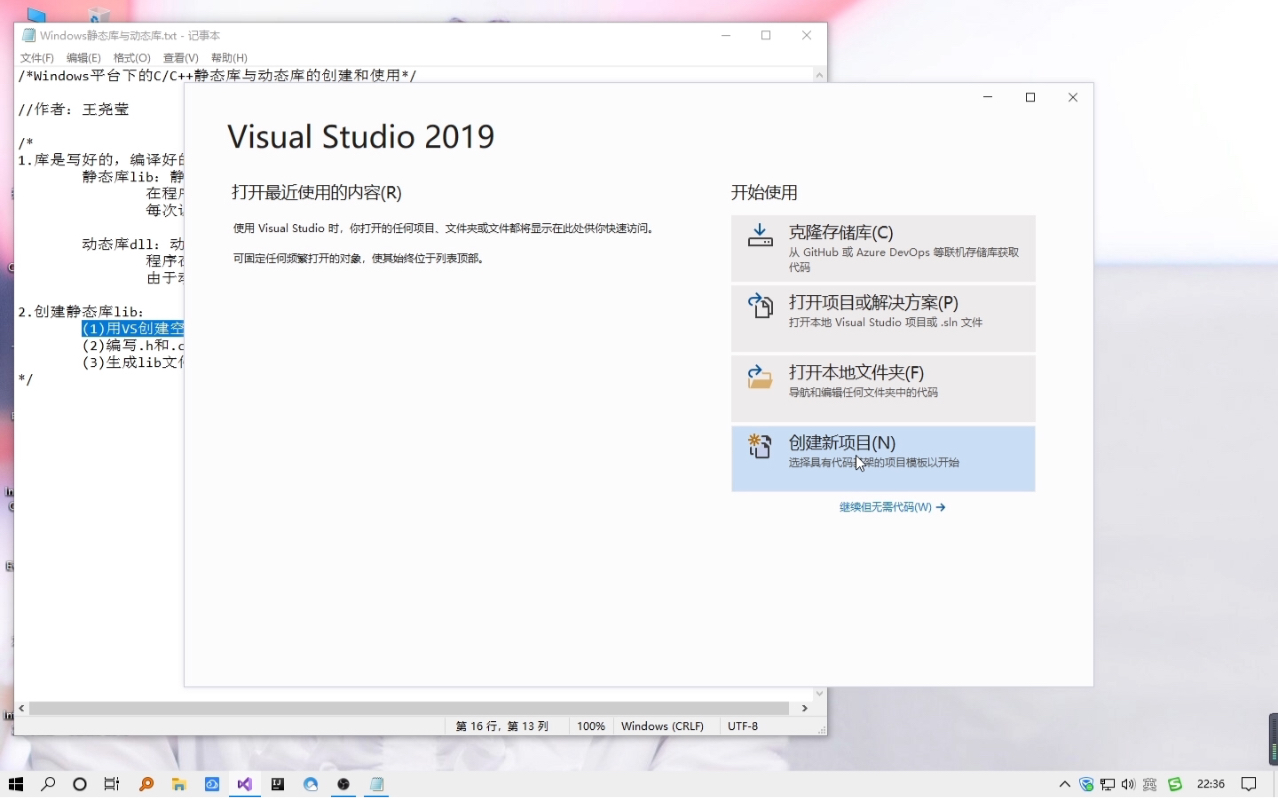1278x799 pixels.
Task: Open IntelliJ IDEA from the taskbar
Action: 278,784
